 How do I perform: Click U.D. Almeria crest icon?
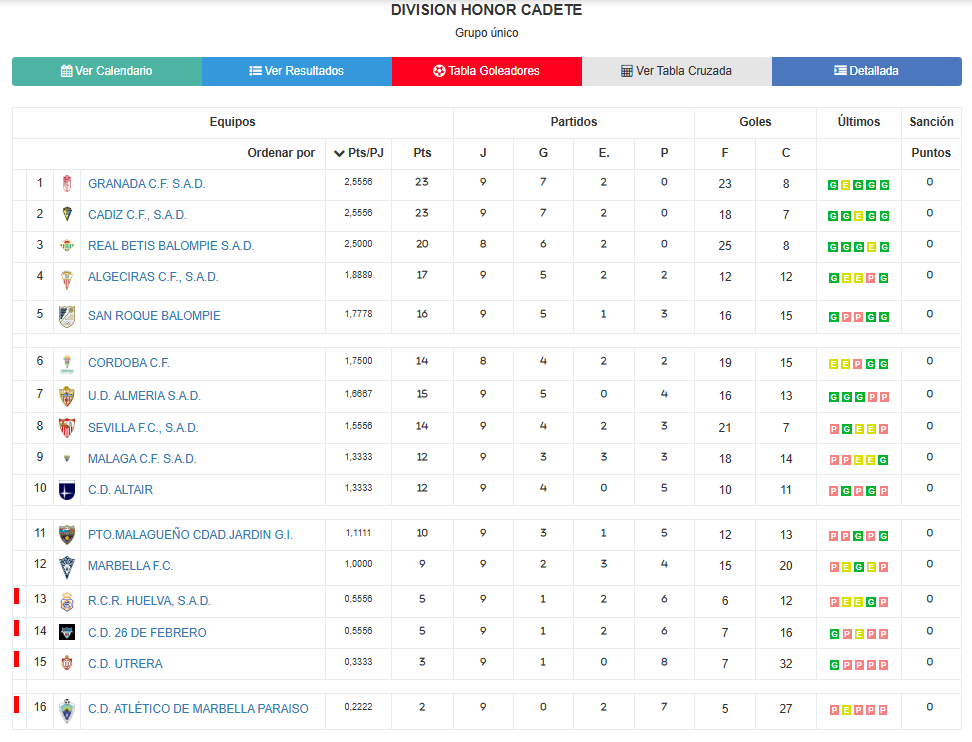(x=67, y=396)
